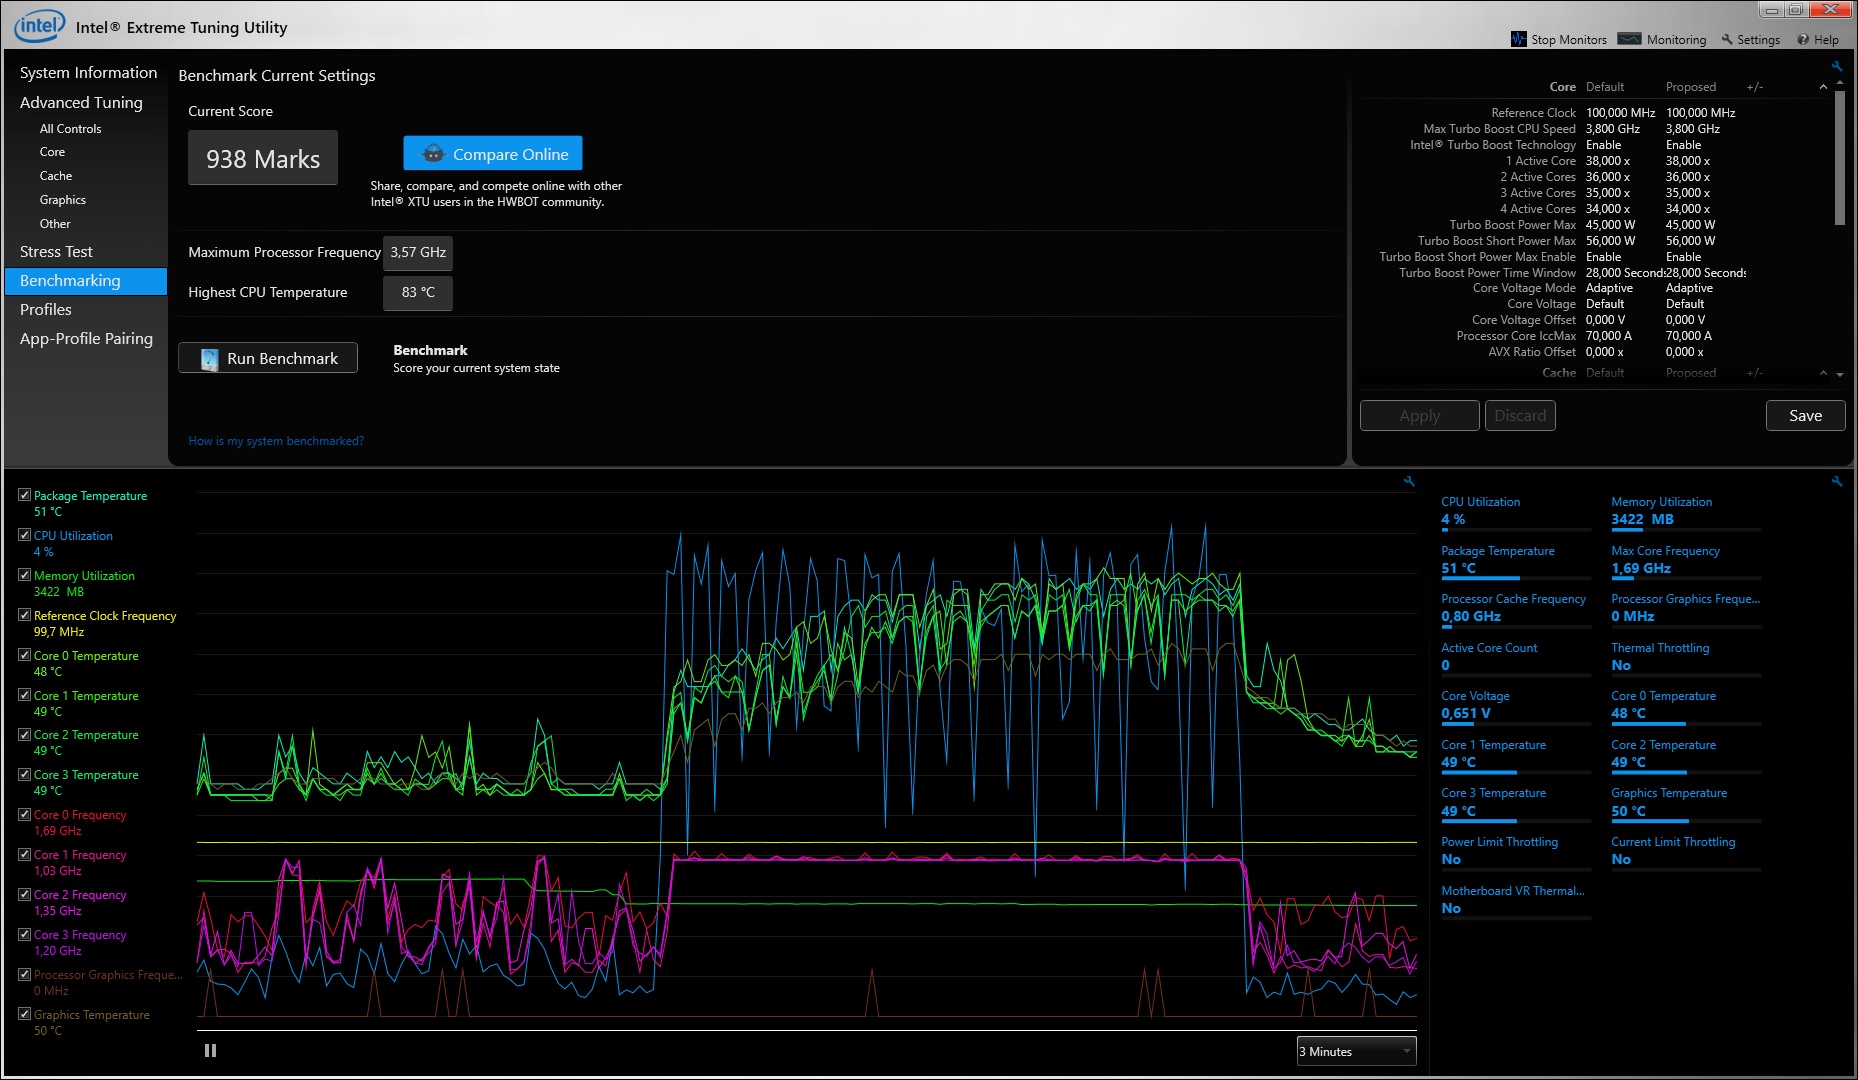Toggle Graphics Temperature checkbox
Viewport: 1858px width, 1080px height.
[25, 1014]
